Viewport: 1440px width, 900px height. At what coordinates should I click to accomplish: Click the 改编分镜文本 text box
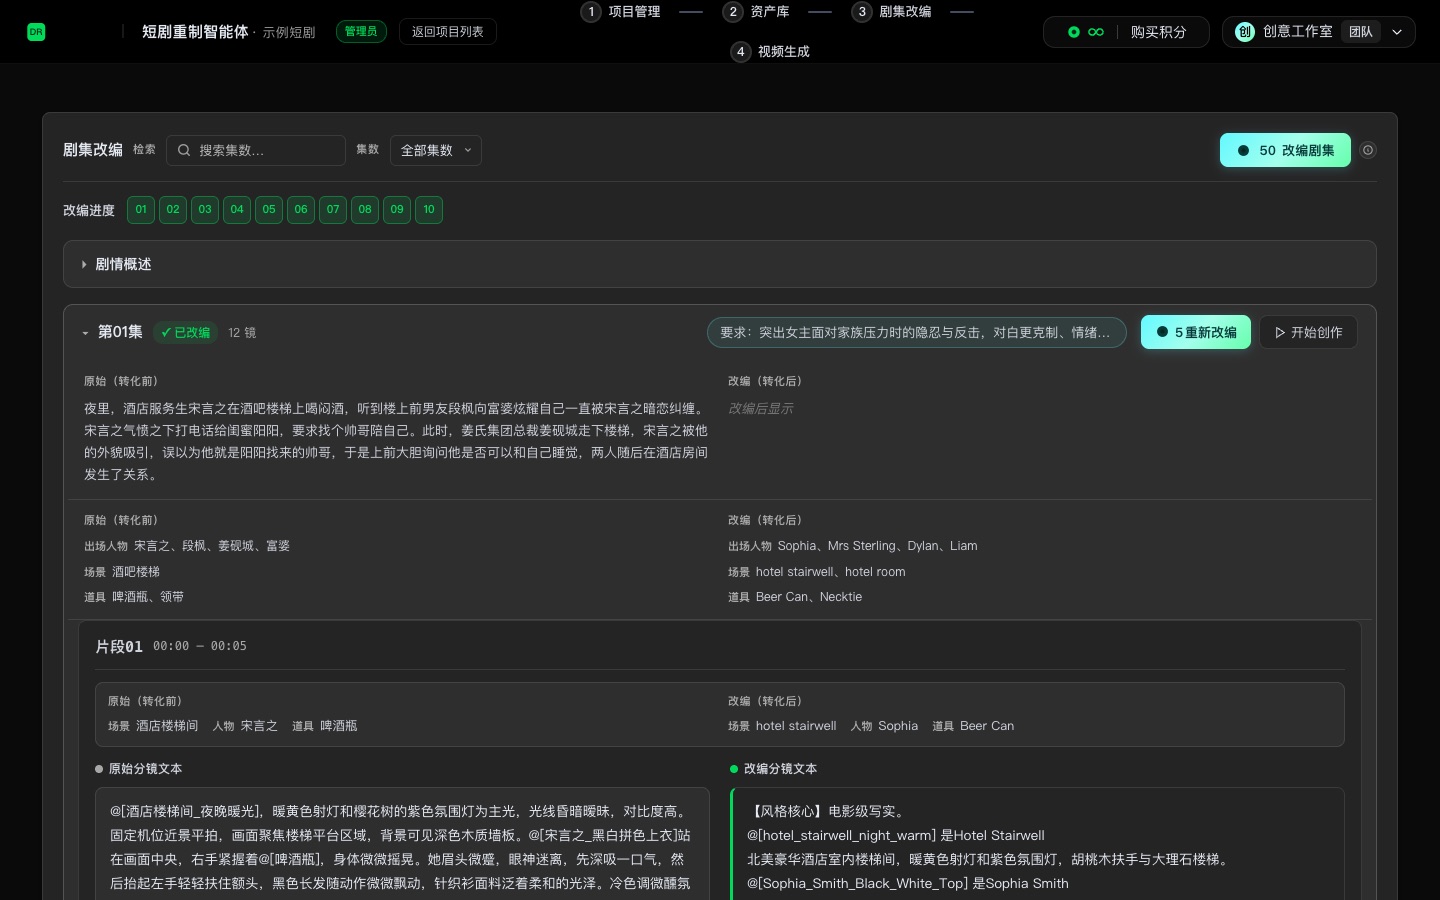coord(1037,844)
